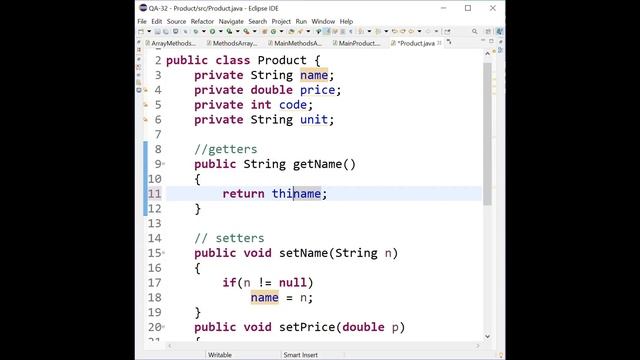Toggle the highlighted Mark Occurrences button
This screenshot has height=360, width=640.
[326, 31]
